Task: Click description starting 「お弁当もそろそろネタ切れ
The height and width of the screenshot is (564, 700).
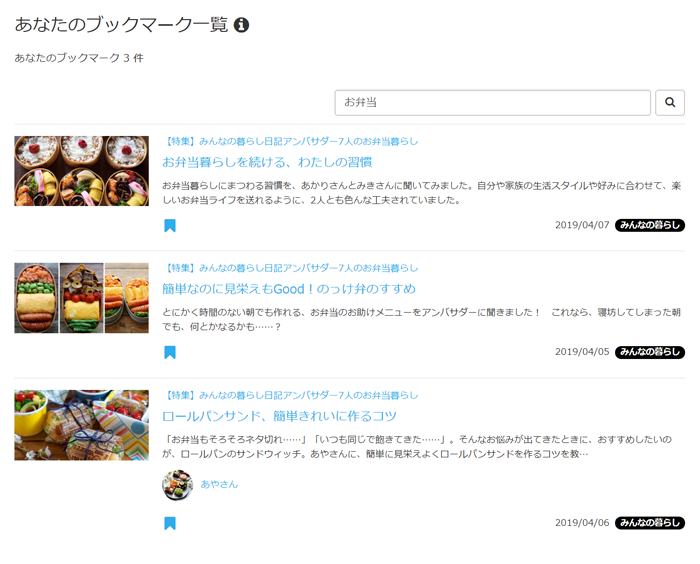Action: click(x=417, y=447)
